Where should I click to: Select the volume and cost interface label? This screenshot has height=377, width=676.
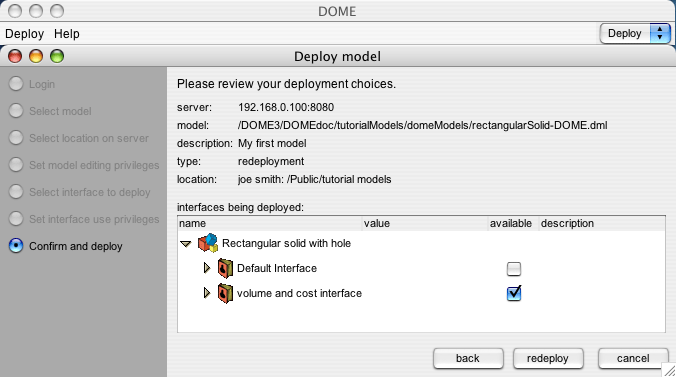pyautogui.click(x=299, y=293)
